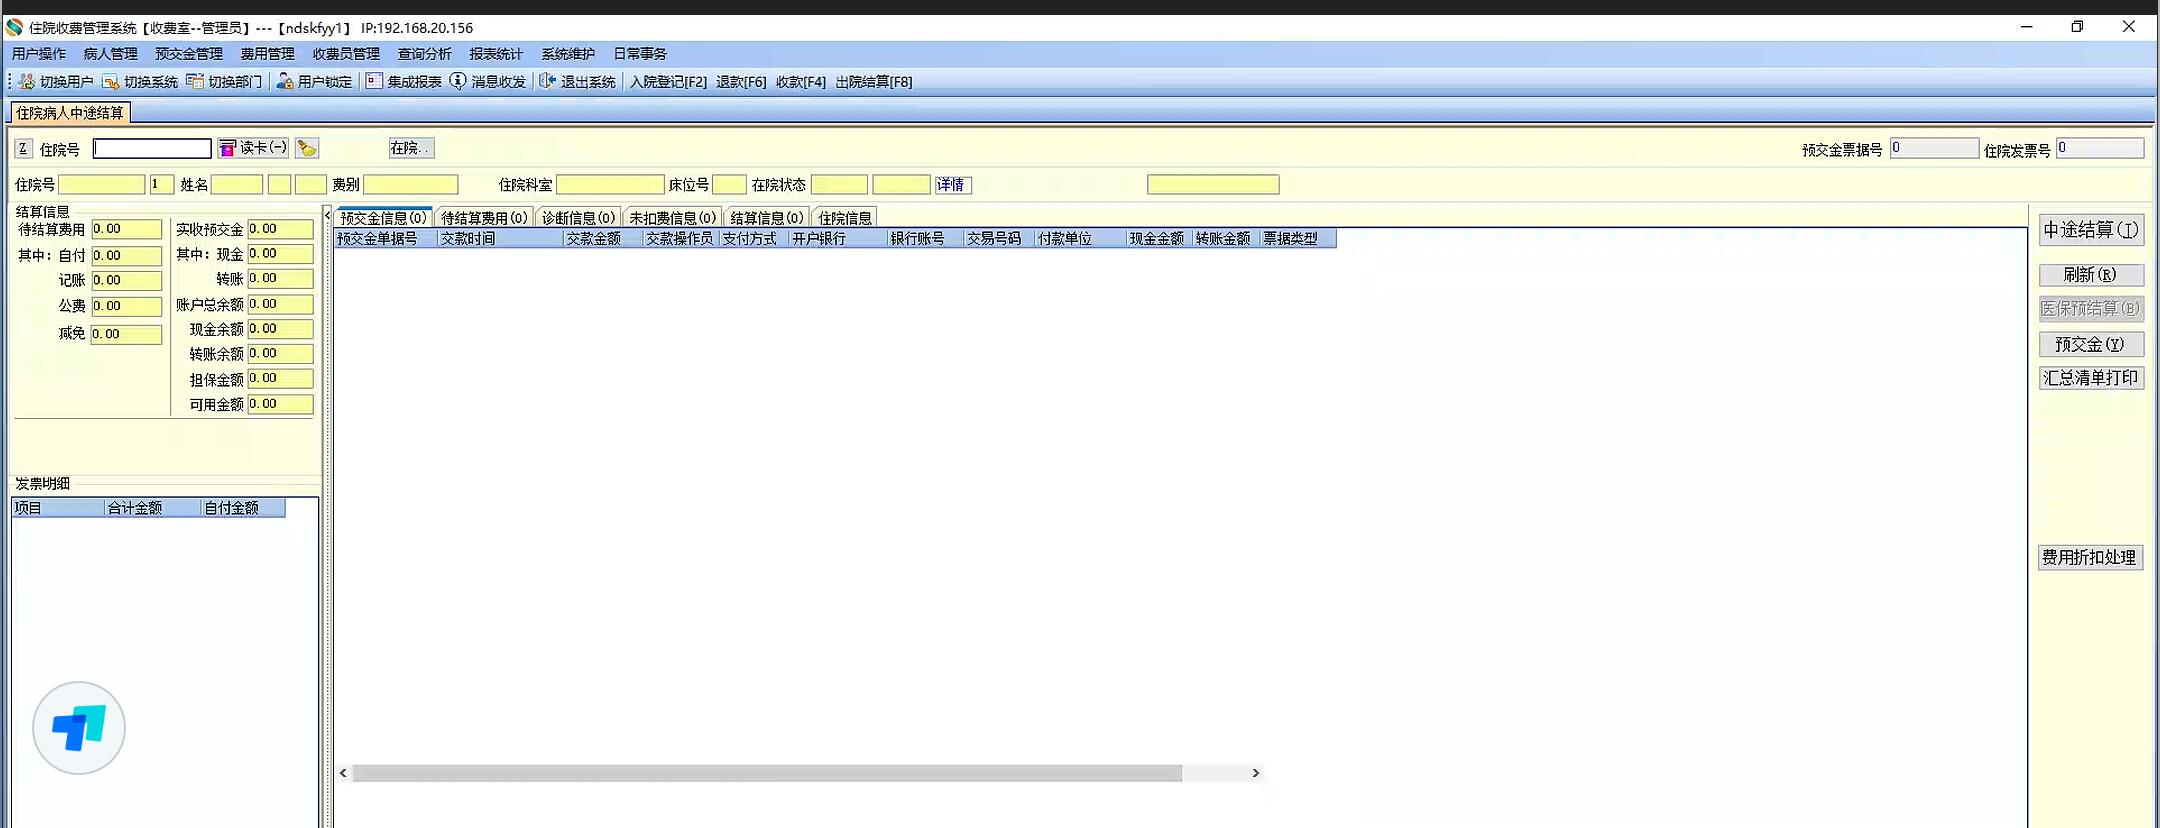Image resolution: width=2160 pixels, height=828 pixels.
Task: Click the 交款时间 column header
Action: pyautogui.click(x=499, y=239)
